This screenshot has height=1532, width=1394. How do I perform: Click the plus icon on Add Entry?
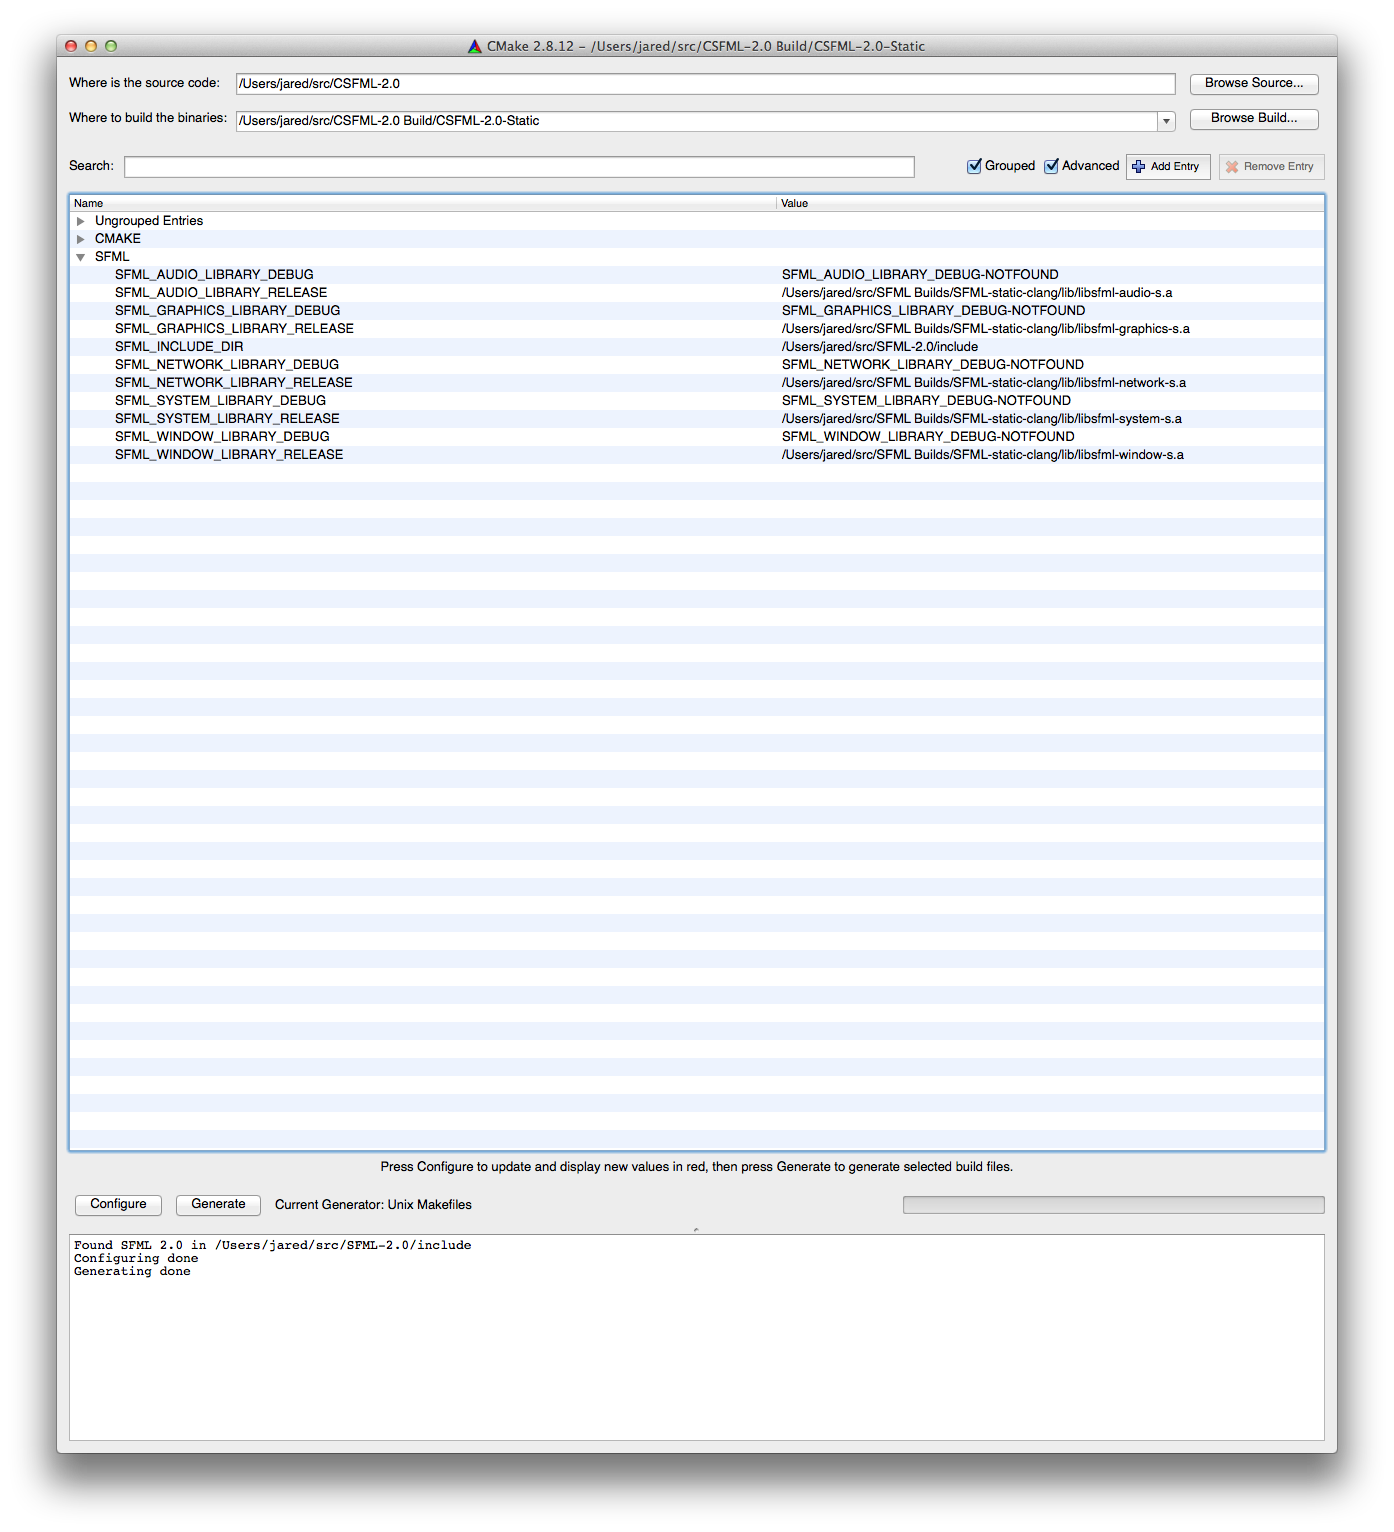click(x=1138, y=166)
